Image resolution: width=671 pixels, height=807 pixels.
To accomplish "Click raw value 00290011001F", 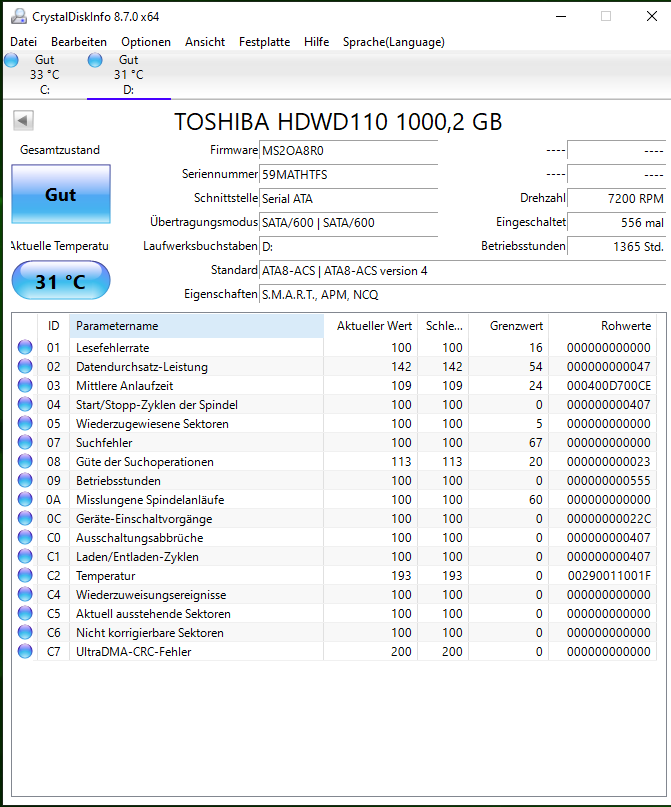I will (x=609, y=575).
